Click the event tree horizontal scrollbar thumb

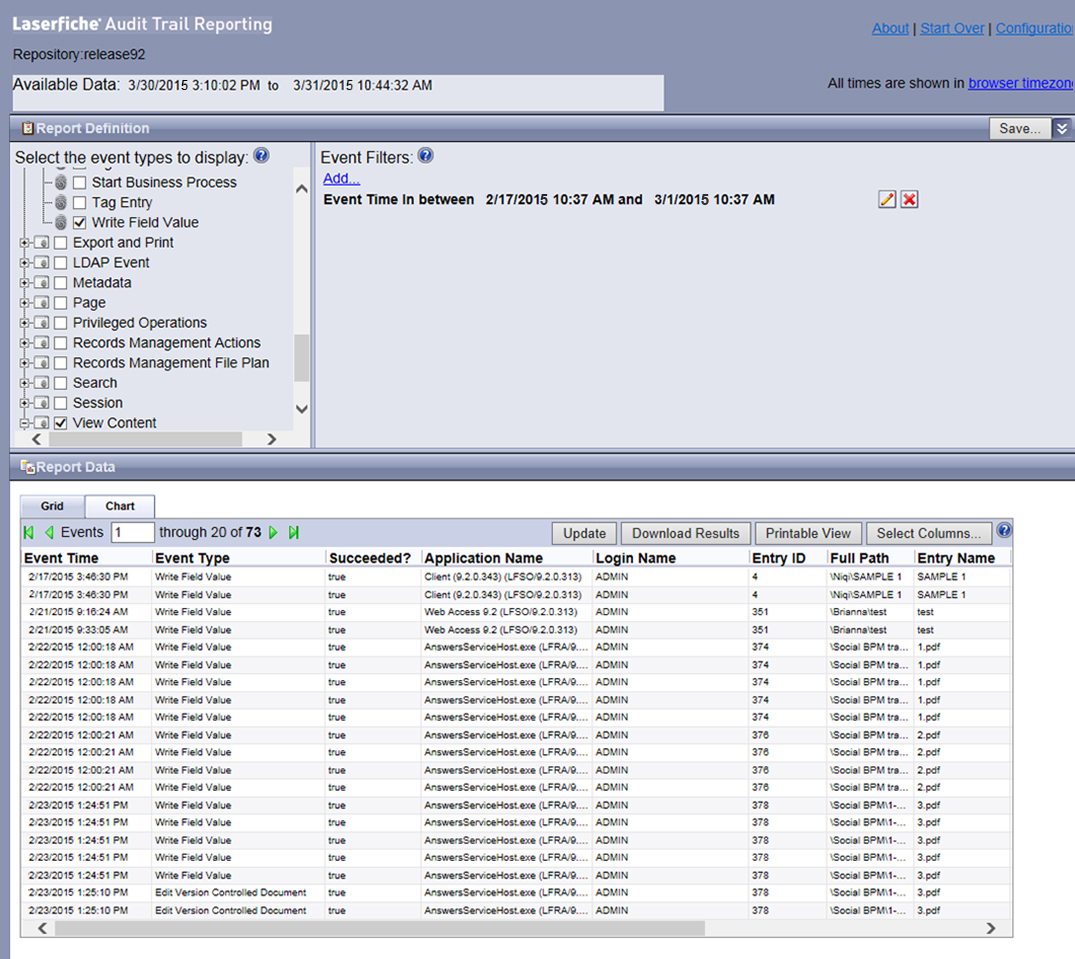click(146, 439)
